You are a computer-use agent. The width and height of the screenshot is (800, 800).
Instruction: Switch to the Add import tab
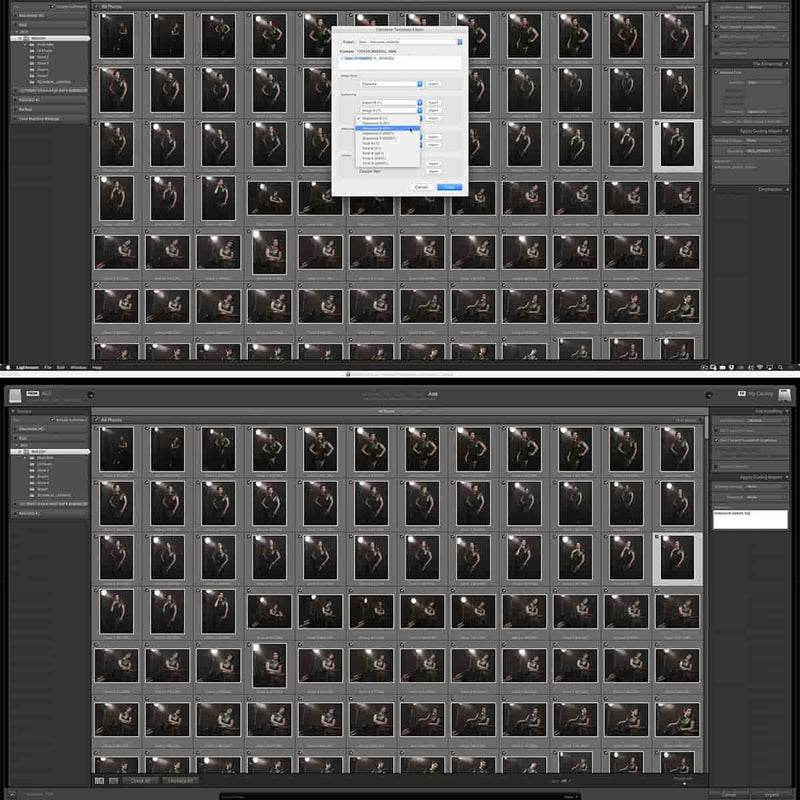point(433,391)
